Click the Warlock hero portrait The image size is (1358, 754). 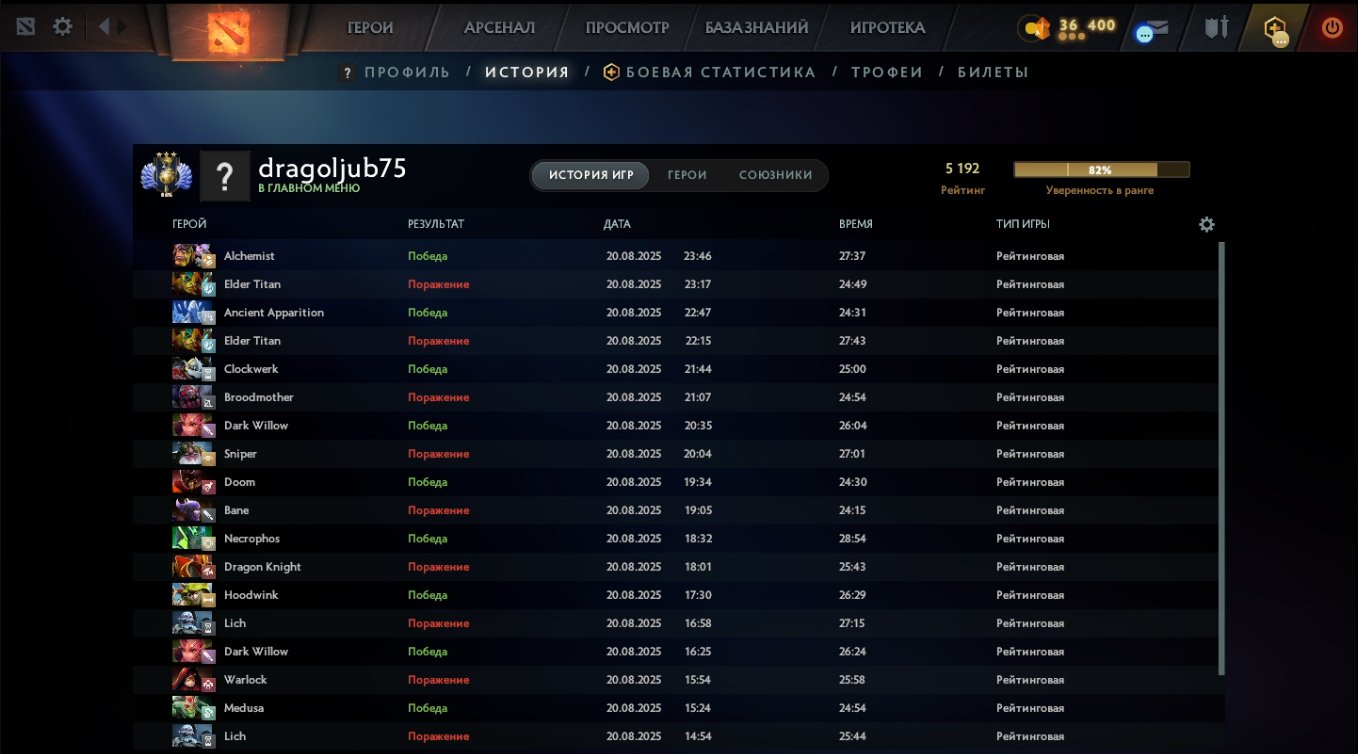click(193, 680)
